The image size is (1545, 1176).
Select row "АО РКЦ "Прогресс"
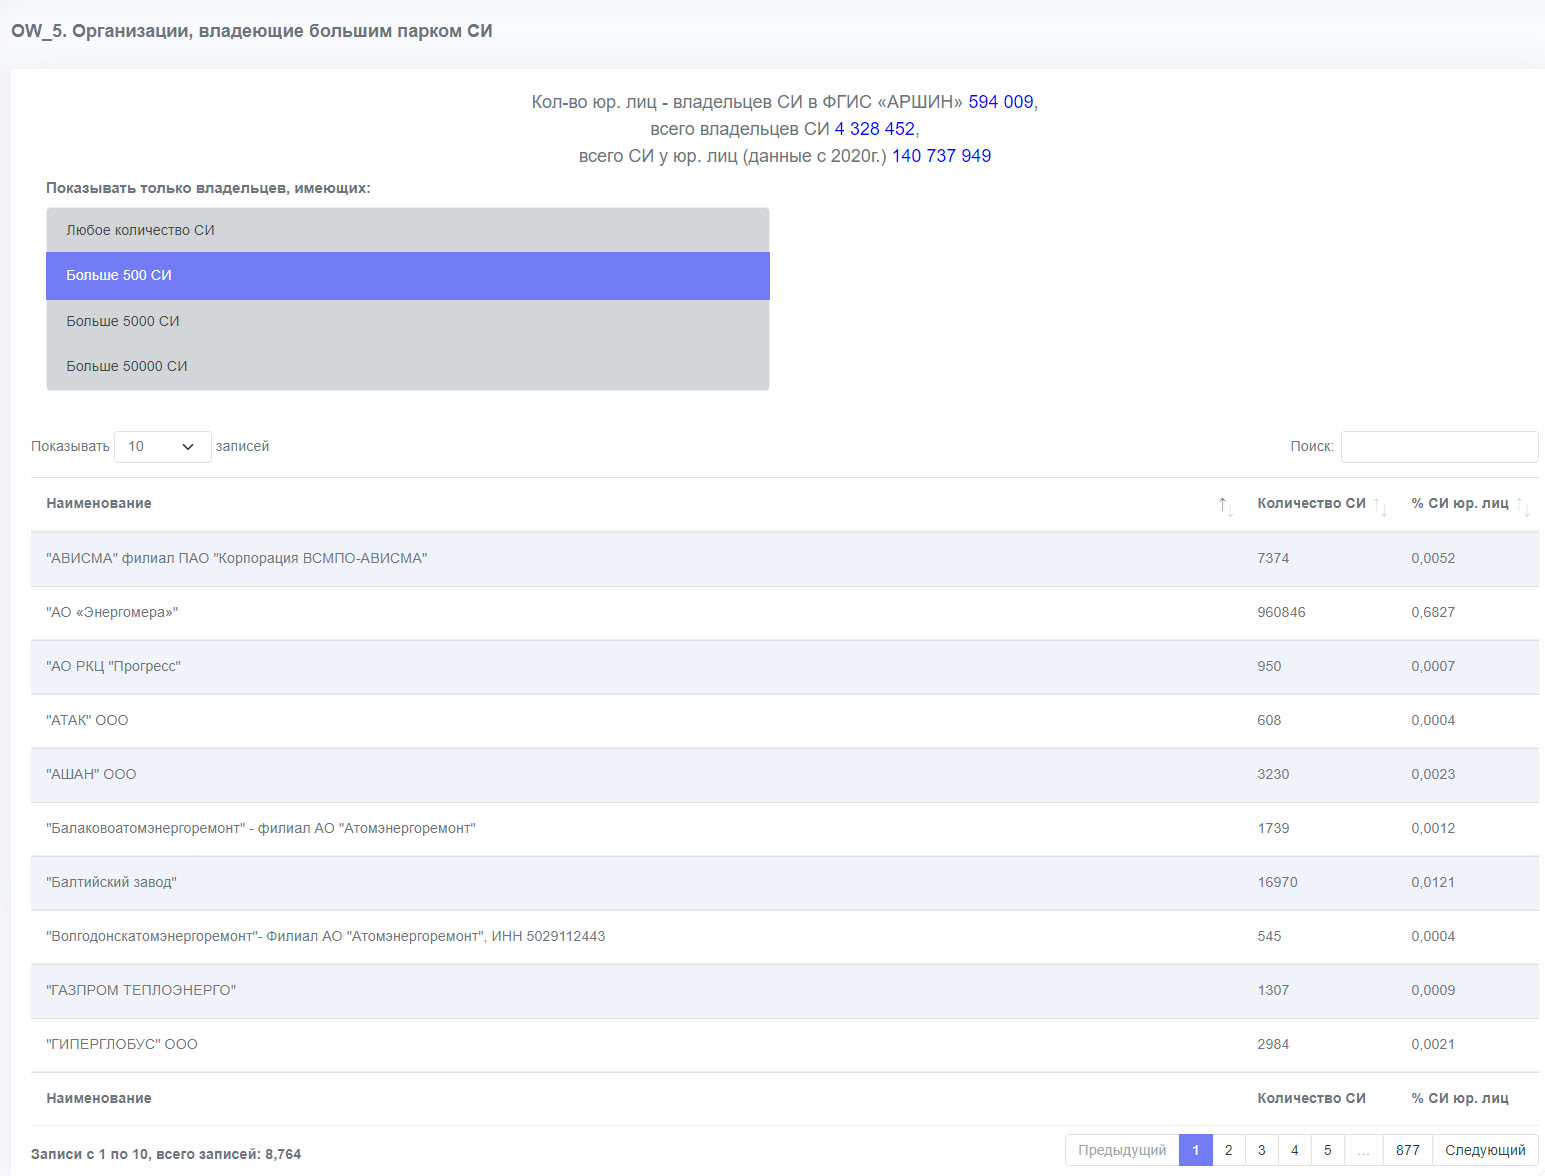785,667
